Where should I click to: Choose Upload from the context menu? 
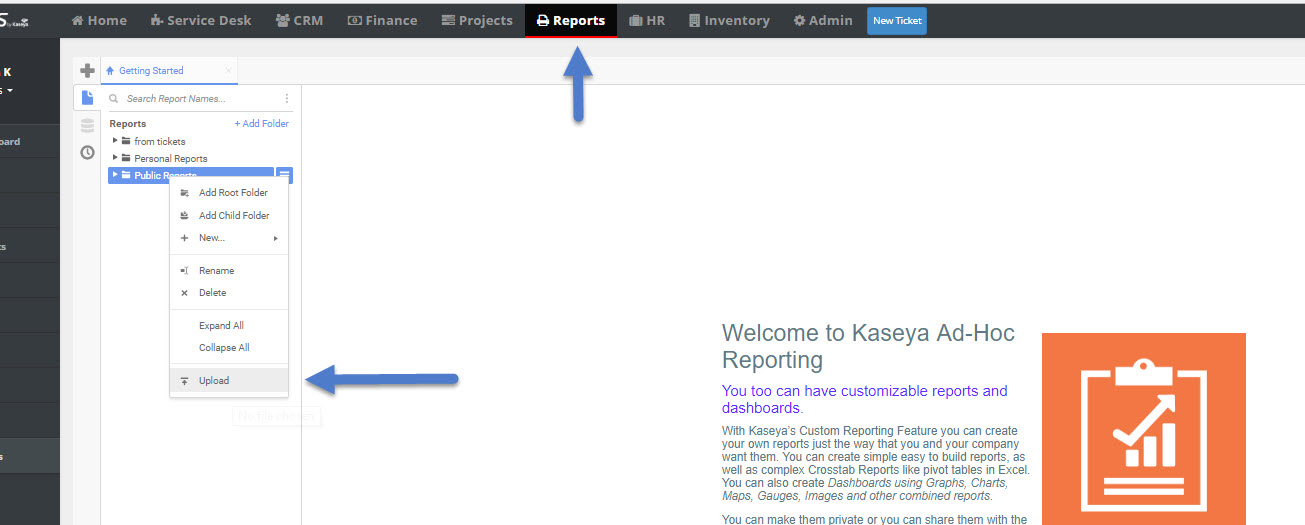coord(229,381)
